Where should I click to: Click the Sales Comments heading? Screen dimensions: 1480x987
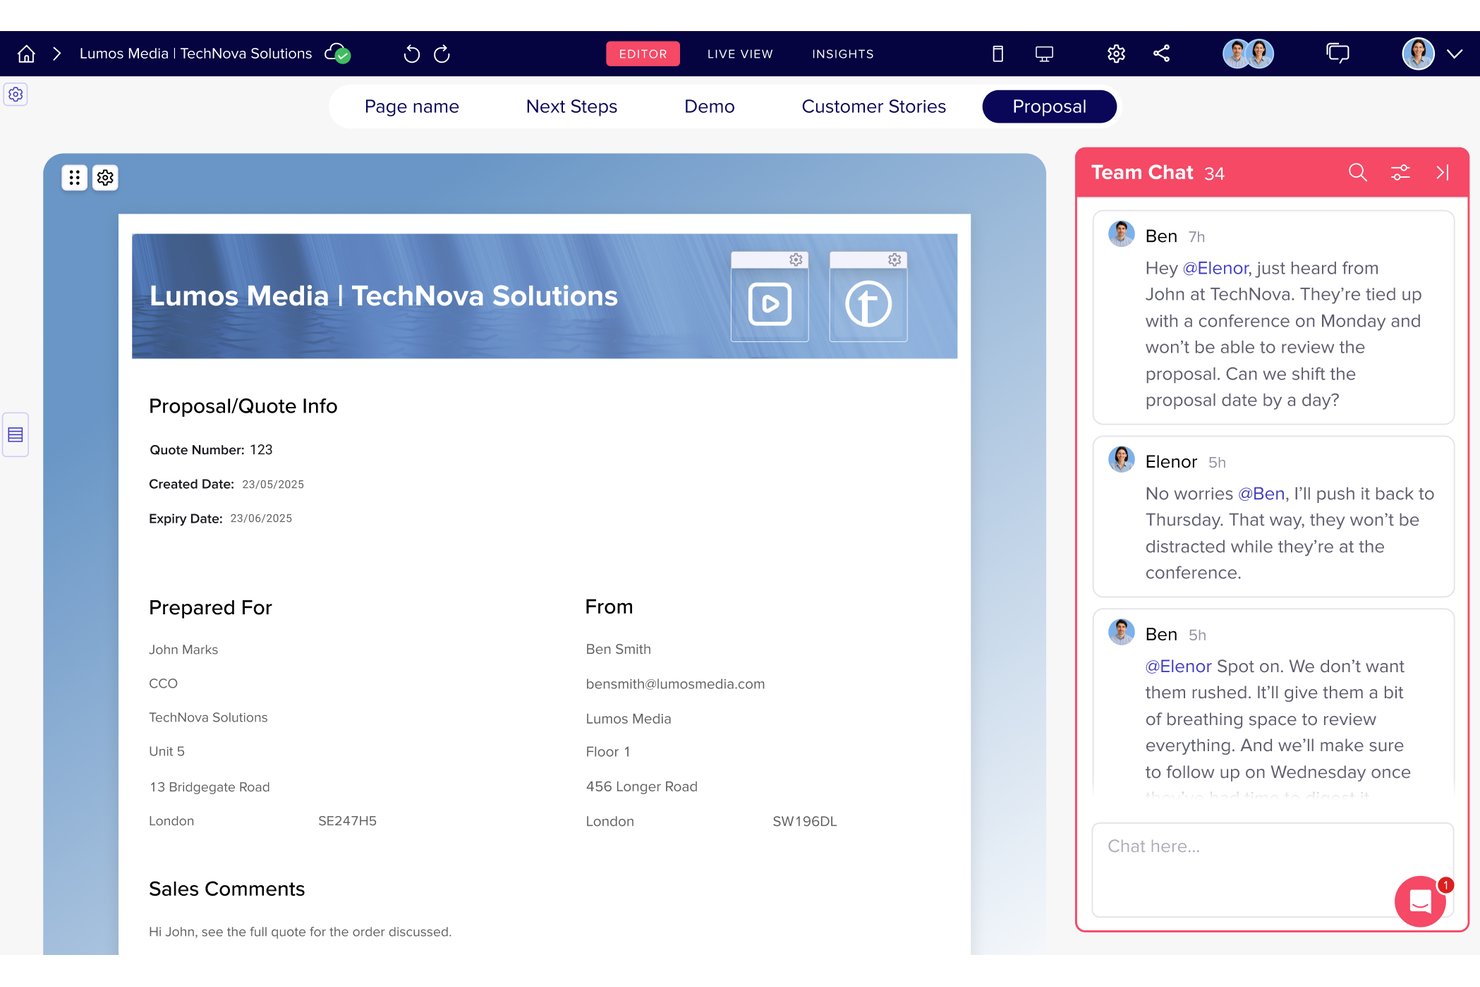(x=227, y=889)
